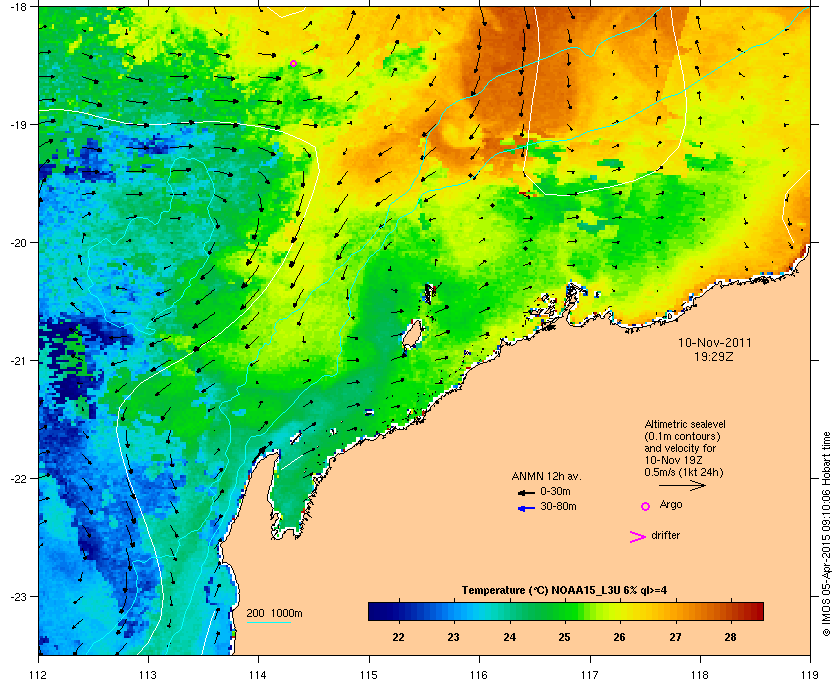Click the '0.5m/s (1kt 24h)' velocity text
This screenshot has width=840, height=680.
(x=684, y=473)
